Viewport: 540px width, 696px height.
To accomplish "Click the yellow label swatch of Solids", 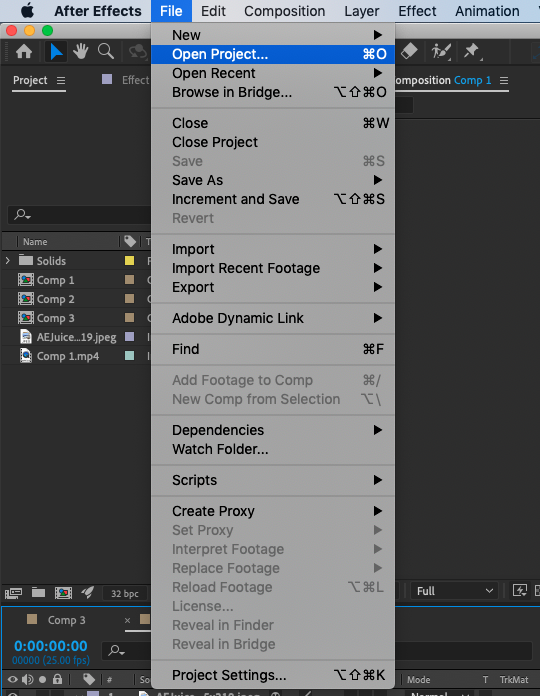I will click(129, 261).
